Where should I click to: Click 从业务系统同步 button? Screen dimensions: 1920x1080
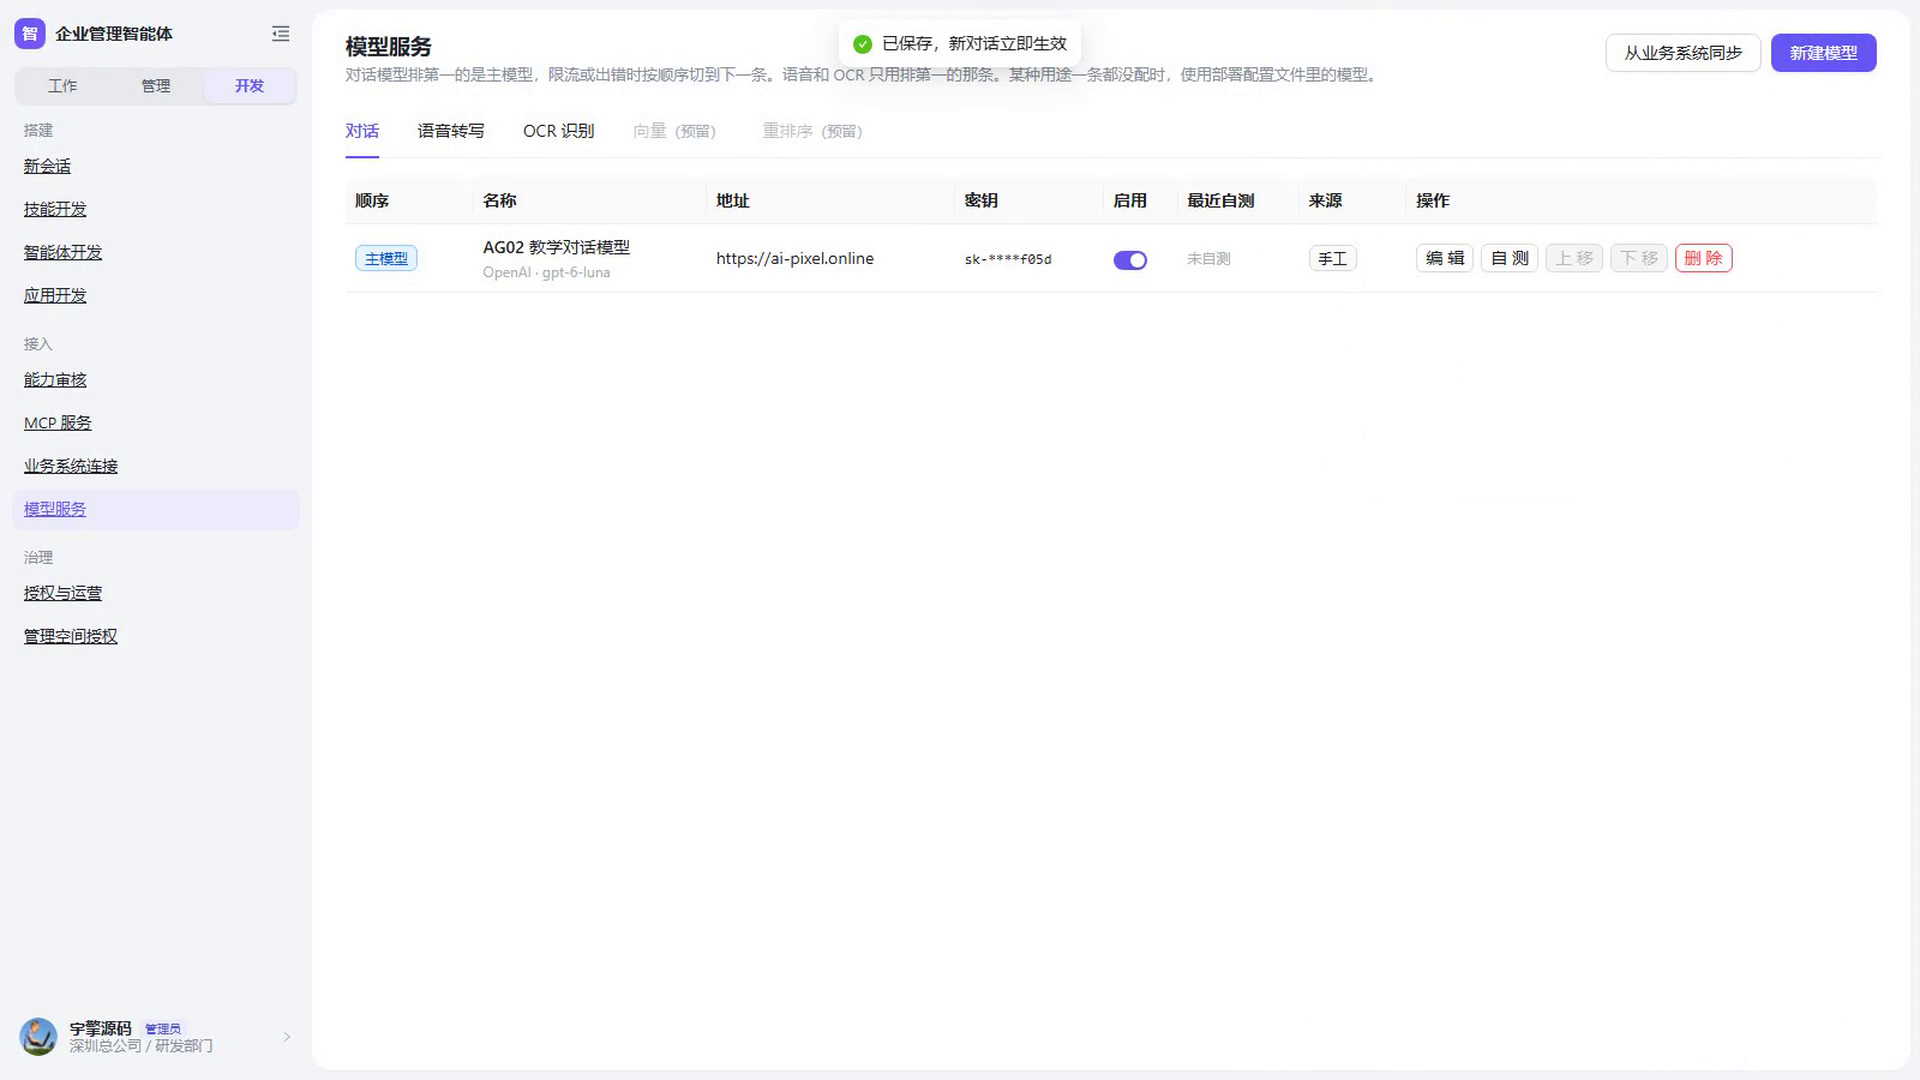[x=1683, y=53]
